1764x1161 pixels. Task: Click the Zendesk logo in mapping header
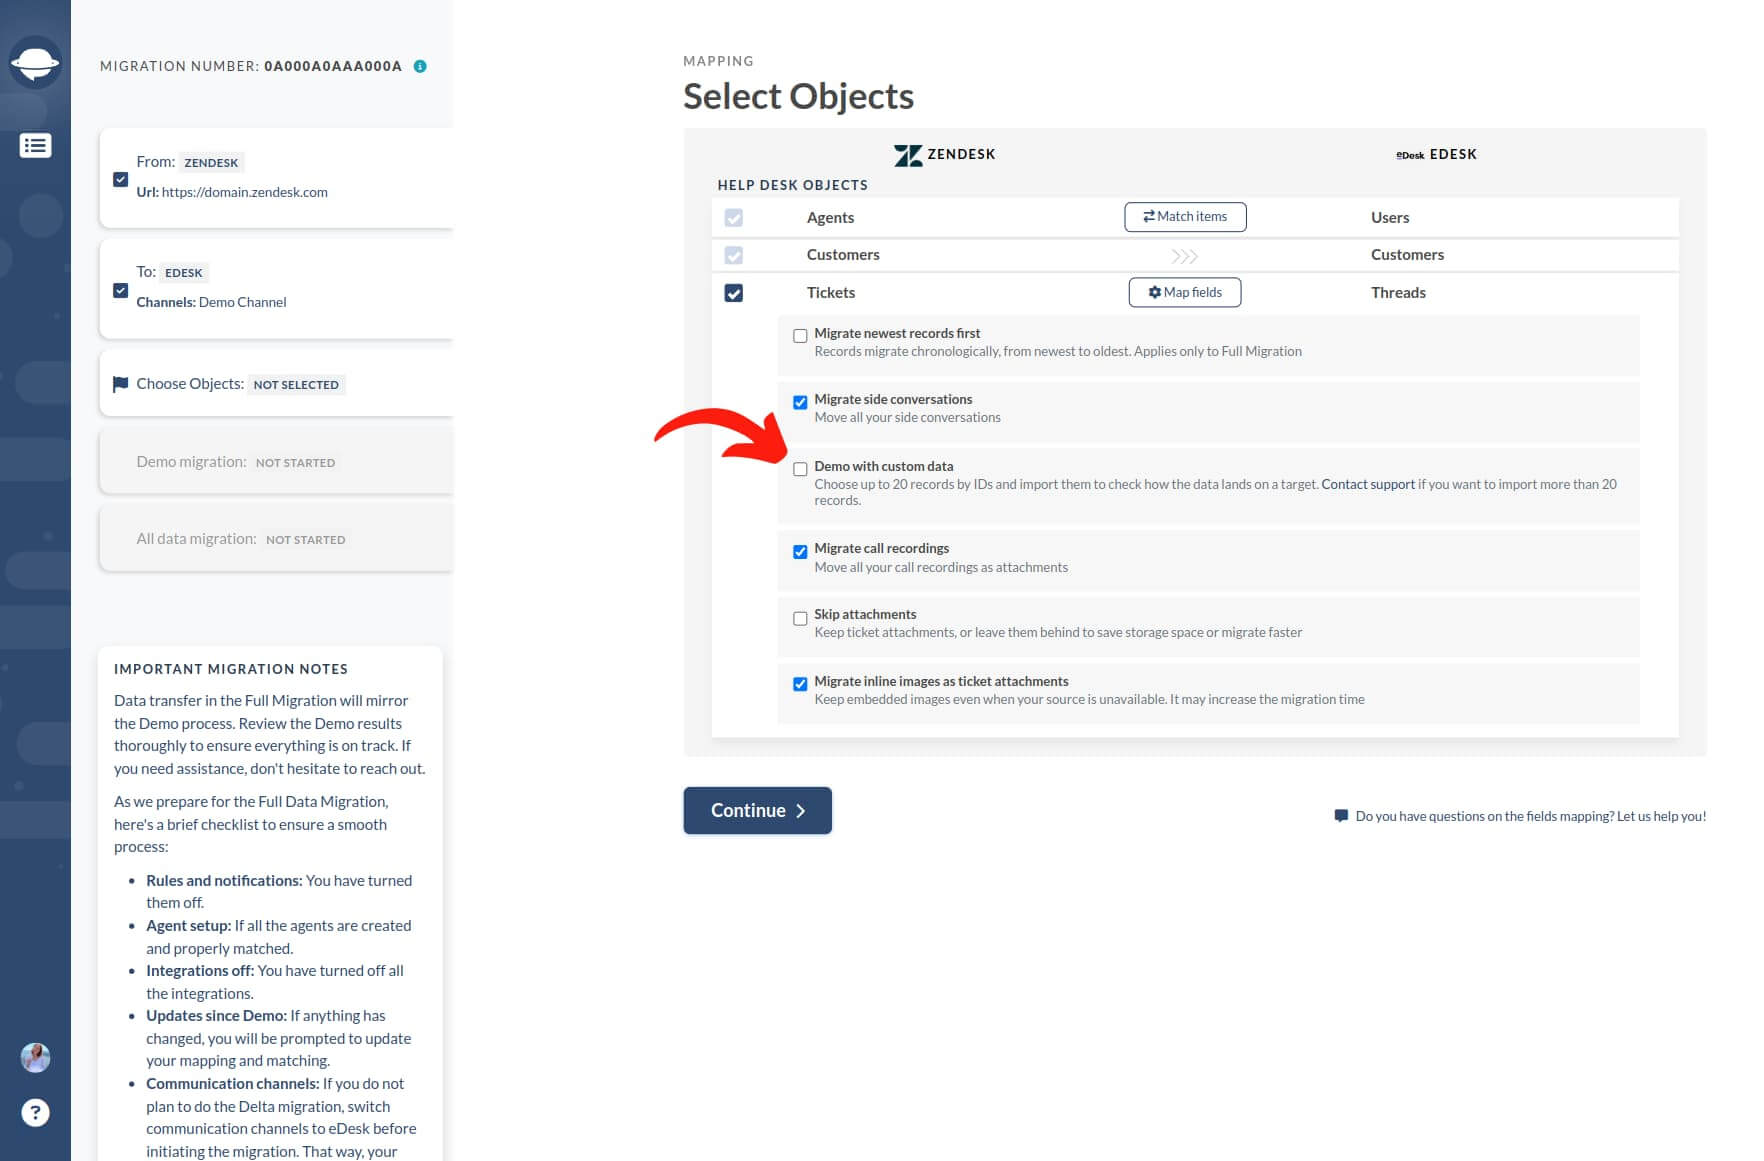[908, 155]
